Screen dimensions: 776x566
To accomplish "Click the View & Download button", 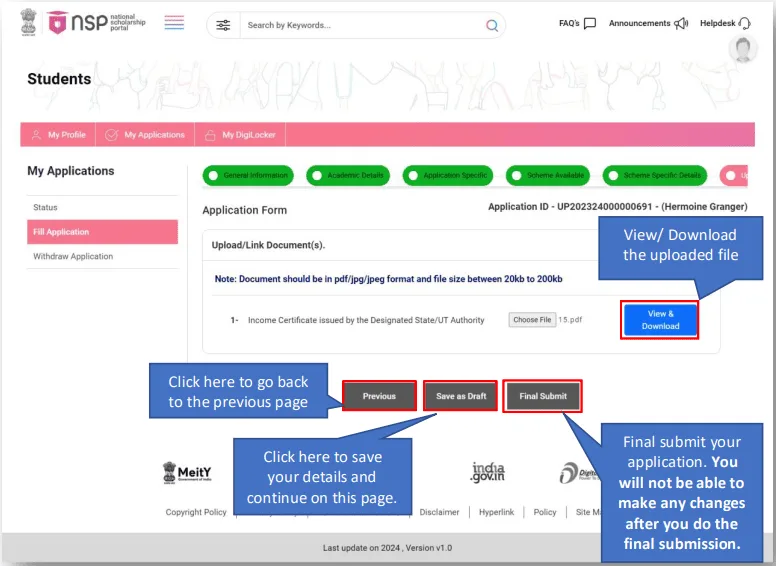I will pos(660,320).
